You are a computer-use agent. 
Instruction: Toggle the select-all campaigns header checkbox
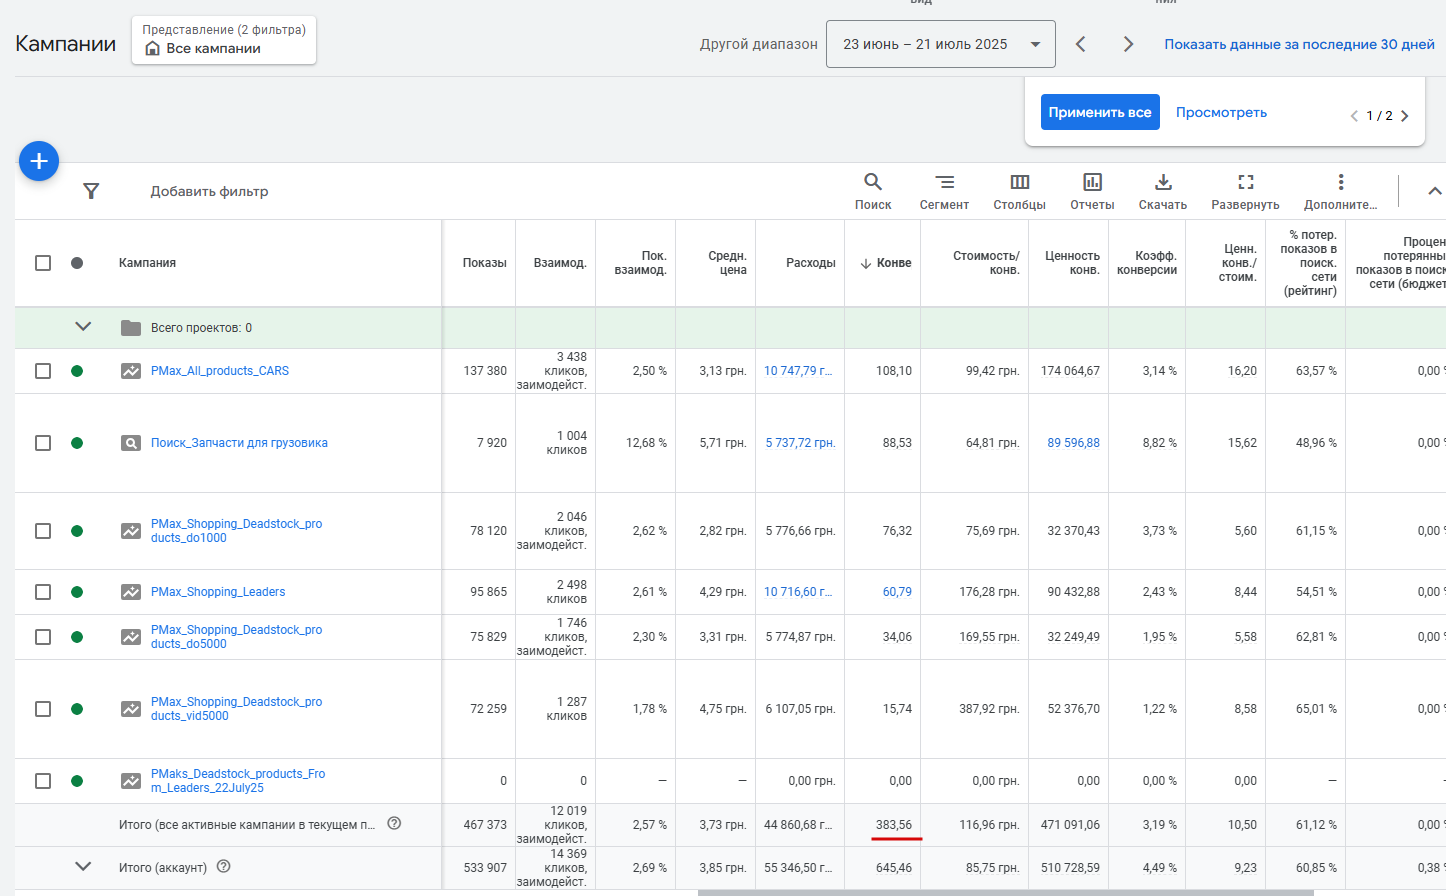(43, 263)
